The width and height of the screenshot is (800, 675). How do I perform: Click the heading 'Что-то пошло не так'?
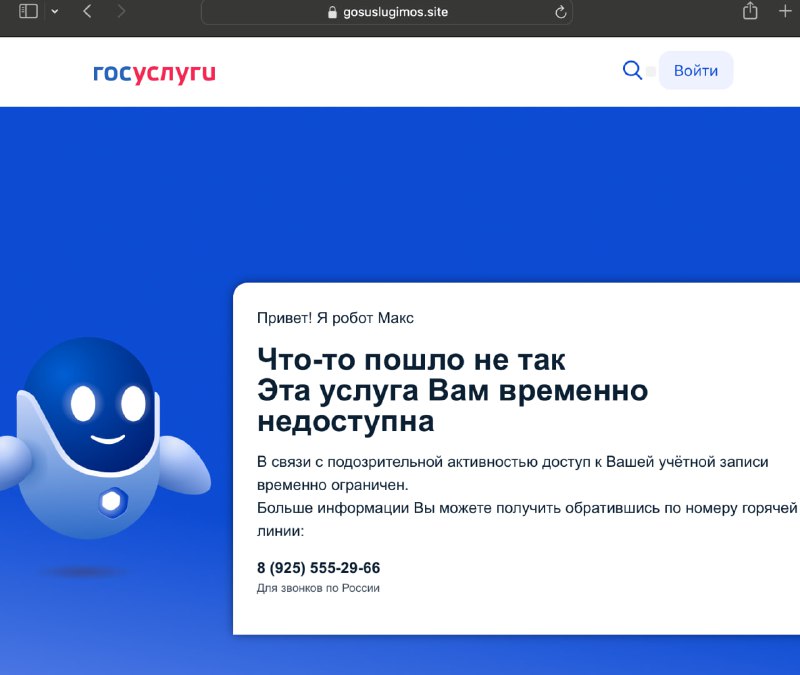tap(411, 360)
